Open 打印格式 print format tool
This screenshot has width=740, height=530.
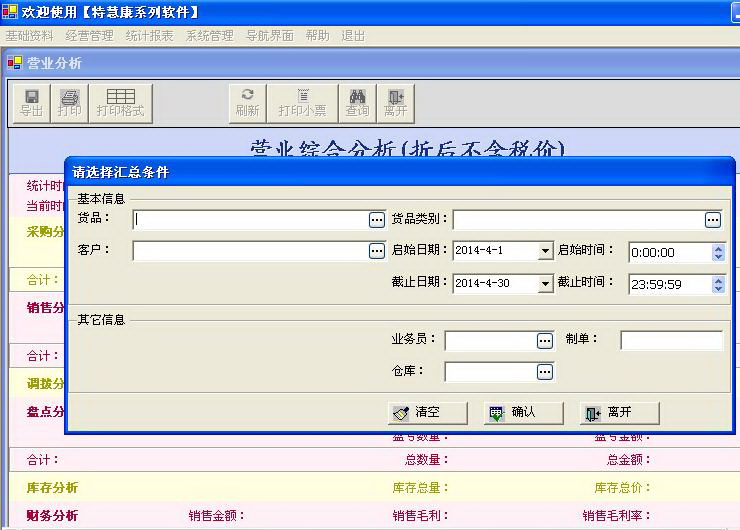(120, 103)
